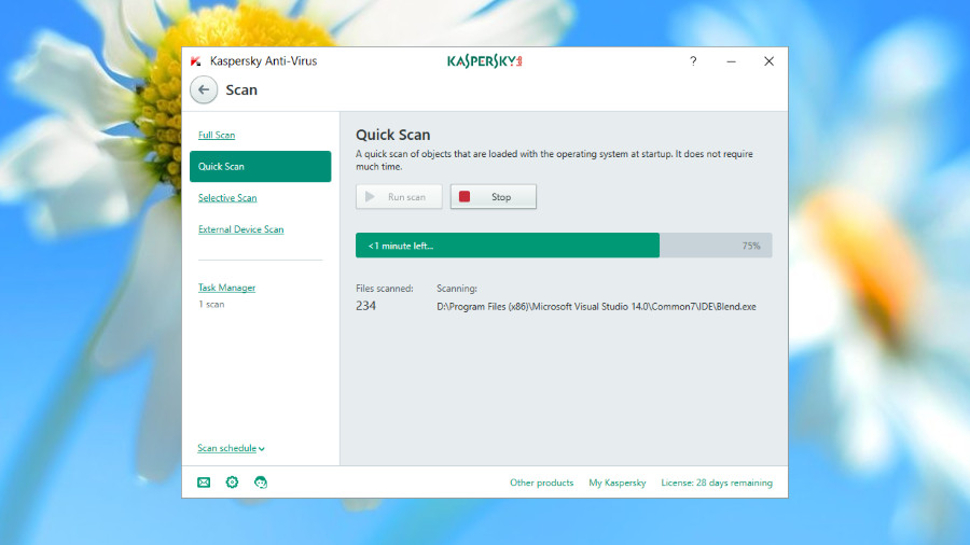Select the Quick Scan tab
The image size is (970, 545).
[260, 166]
